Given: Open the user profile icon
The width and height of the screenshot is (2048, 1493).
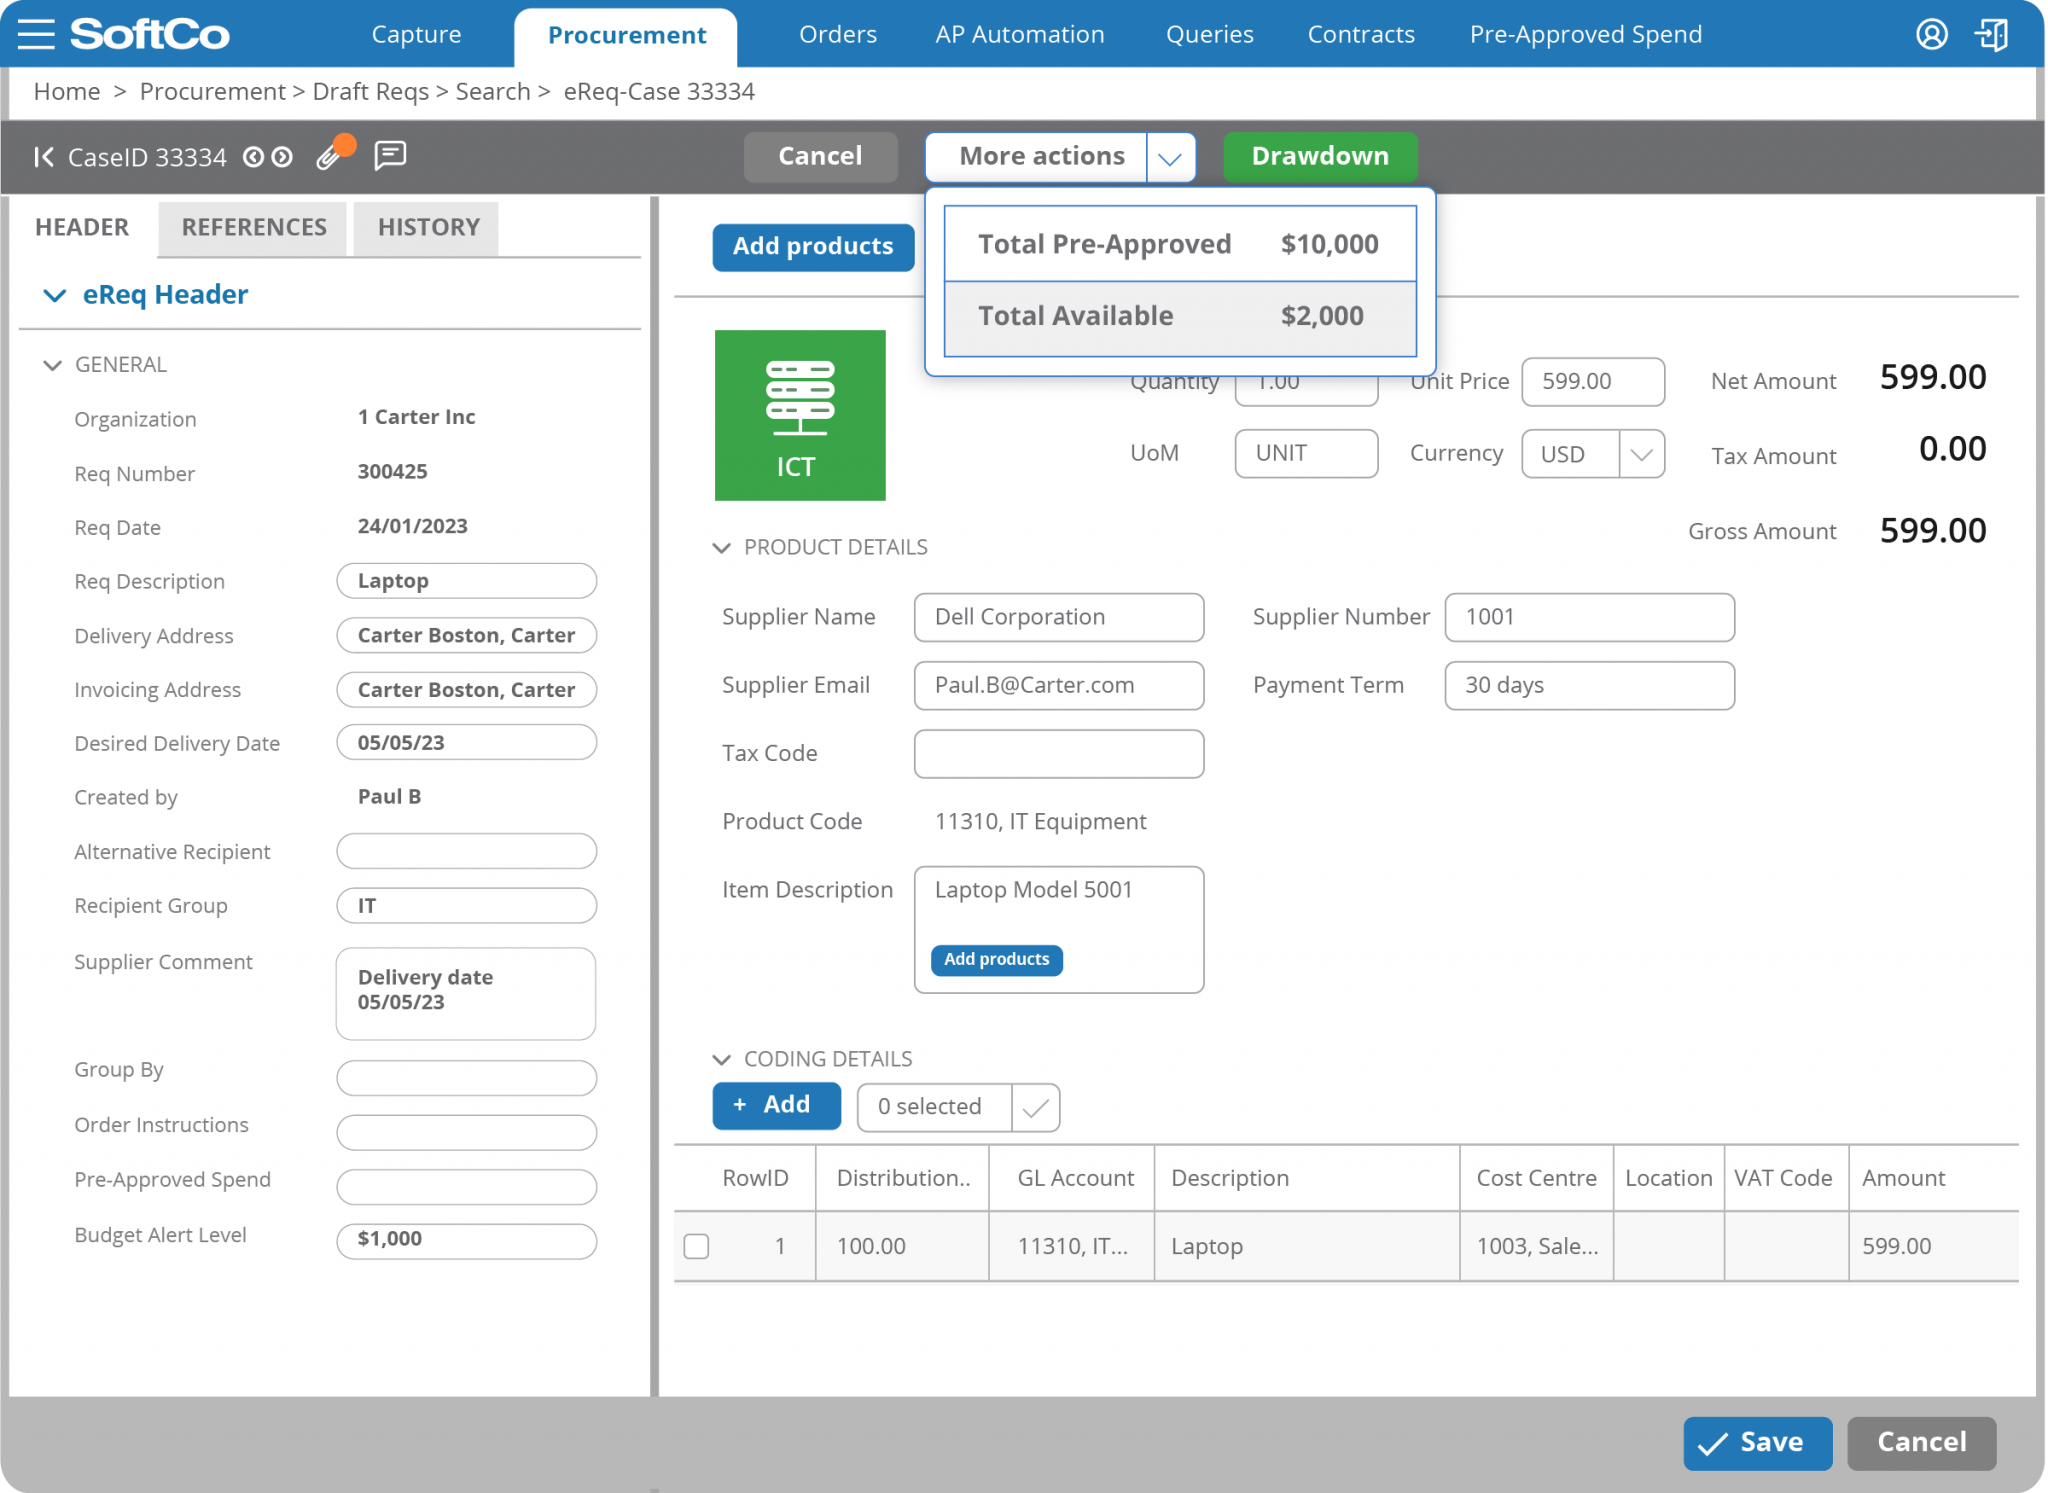Looking at the screenshot, I should (x=1932, y=33).
